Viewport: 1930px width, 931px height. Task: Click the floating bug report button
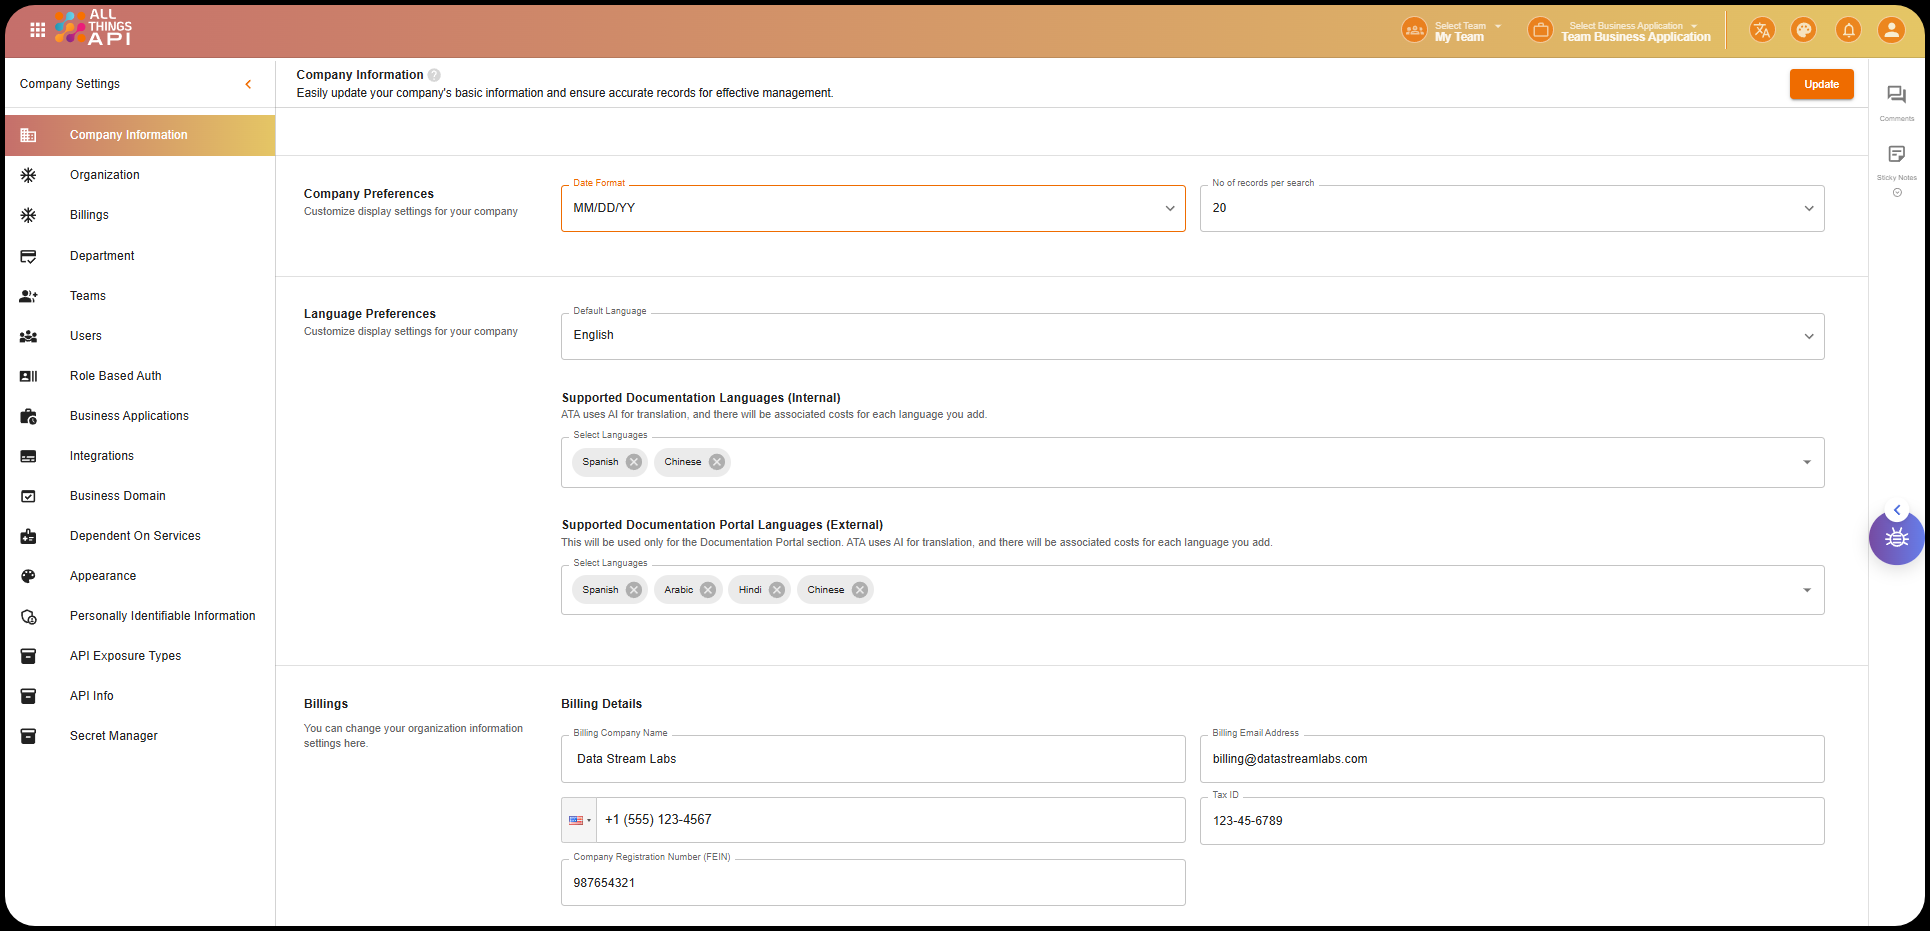point(1896,539)
